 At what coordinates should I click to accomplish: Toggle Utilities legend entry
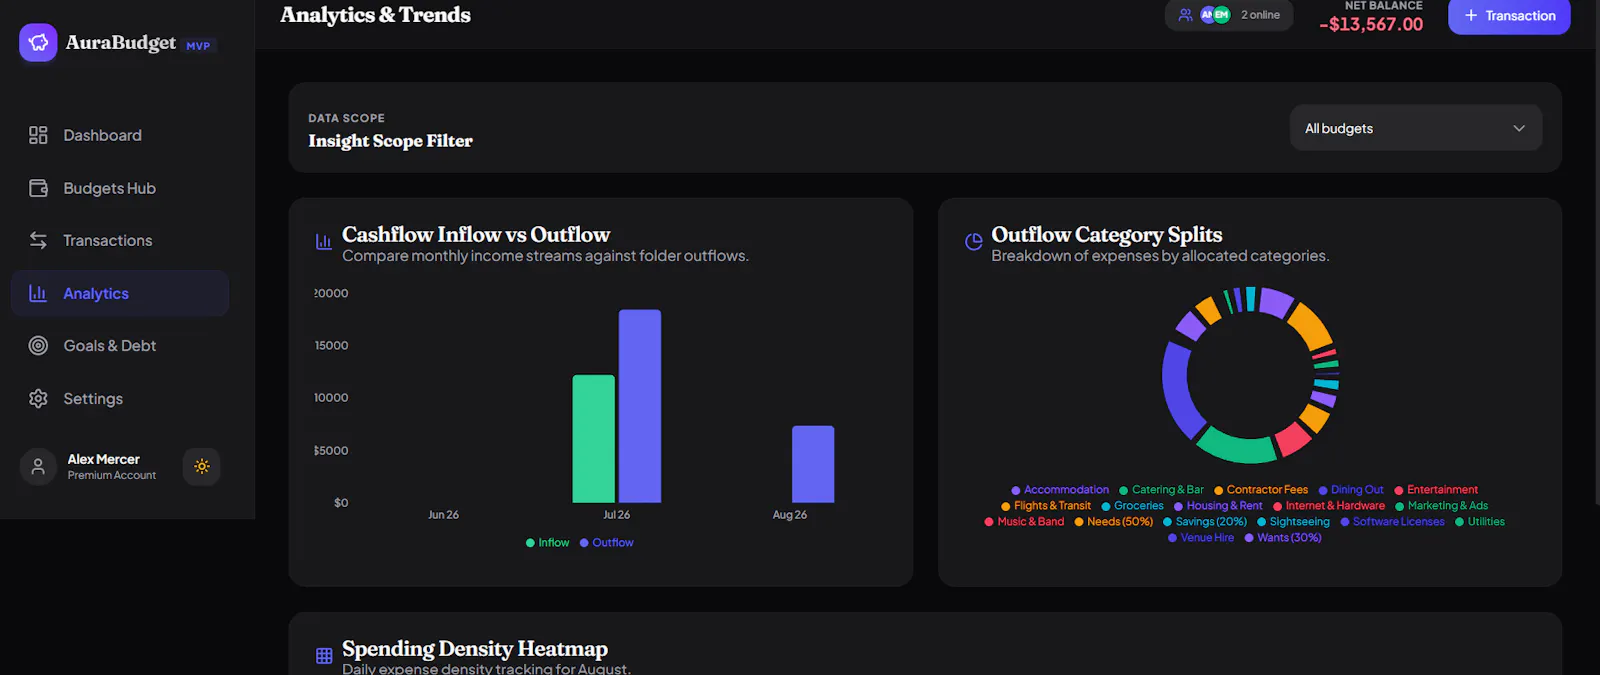click(x=1480, y=522)
